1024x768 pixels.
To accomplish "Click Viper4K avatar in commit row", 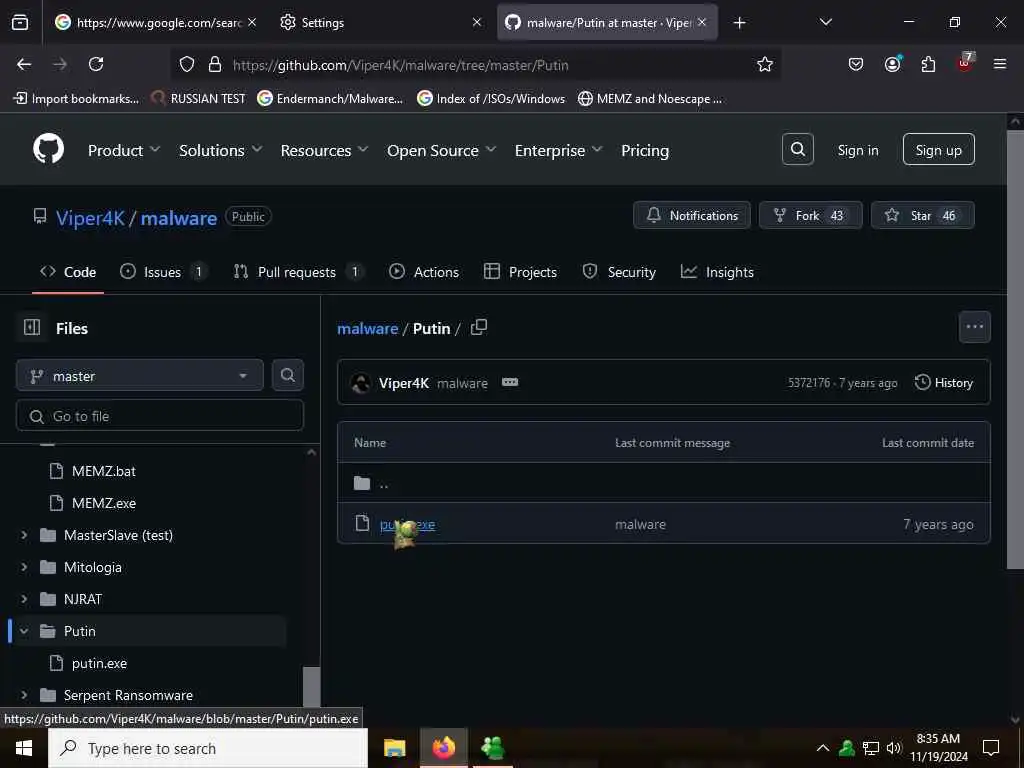I will [x=360, y=383].
